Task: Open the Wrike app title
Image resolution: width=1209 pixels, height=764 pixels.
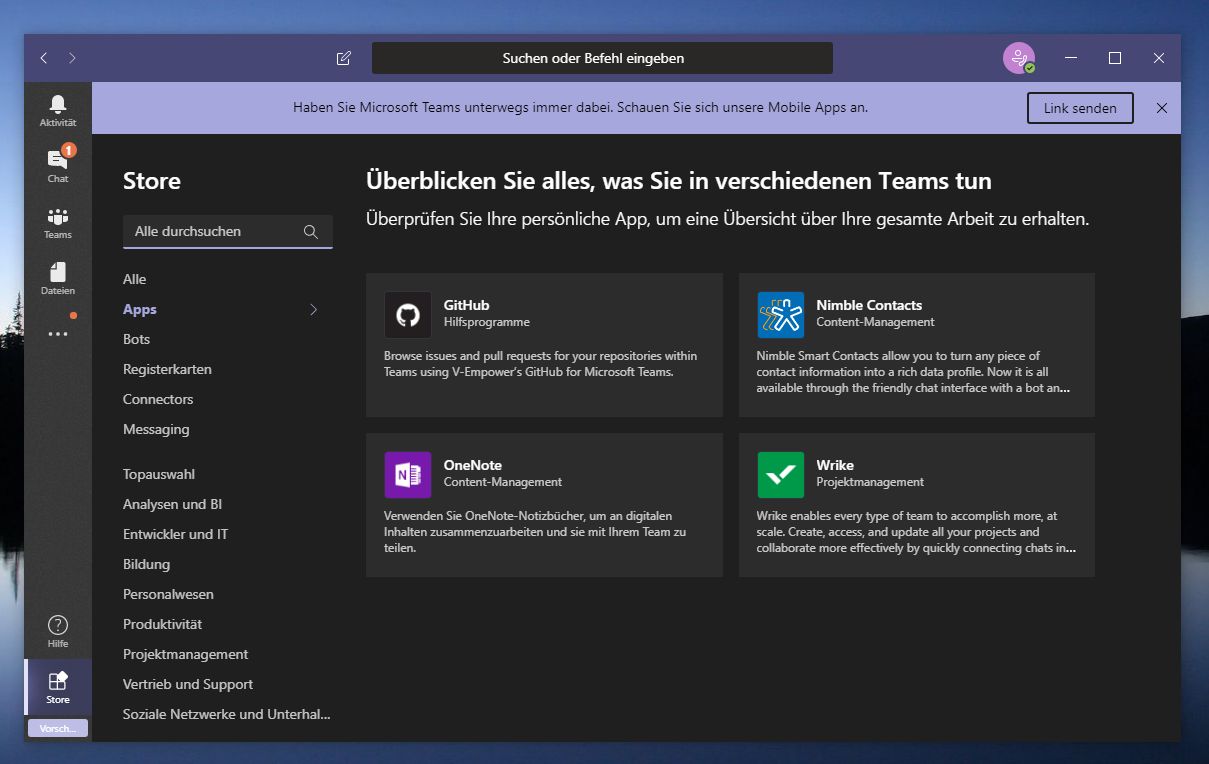Action: (x=835, y=465)
